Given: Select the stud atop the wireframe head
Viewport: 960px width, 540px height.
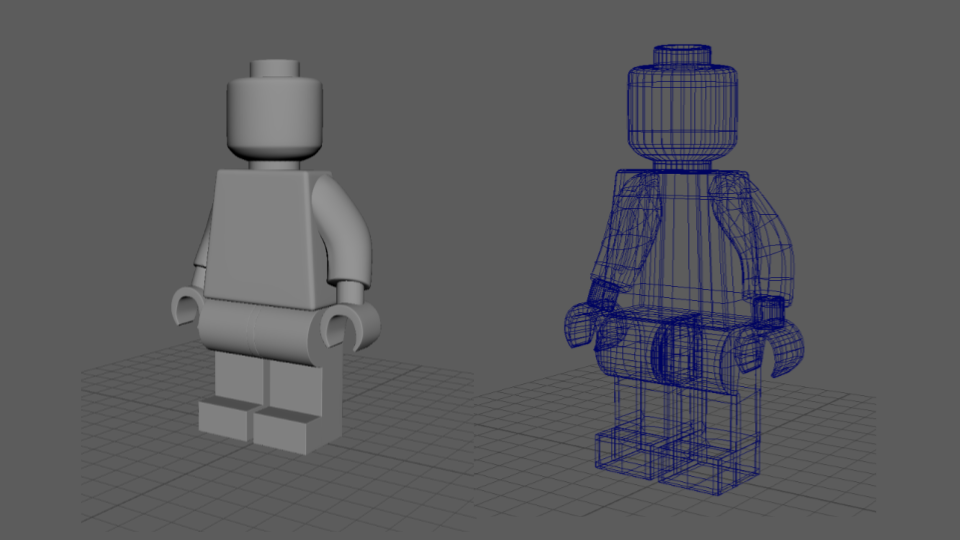Looking at the screenshot, I should point(682,54).
